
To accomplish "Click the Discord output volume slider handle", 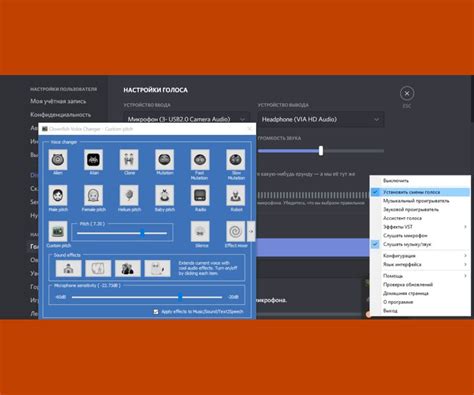I will point(321,151).
